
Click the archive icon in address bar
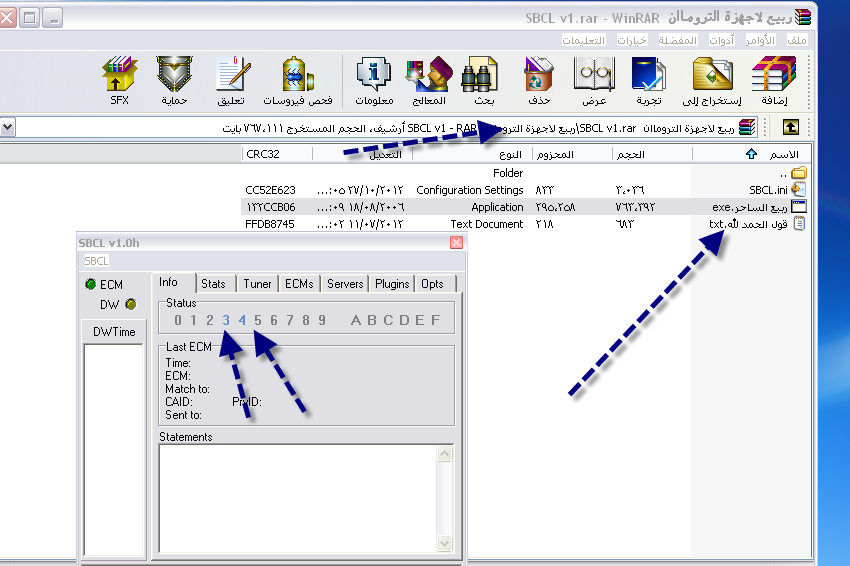pos(747,127)
